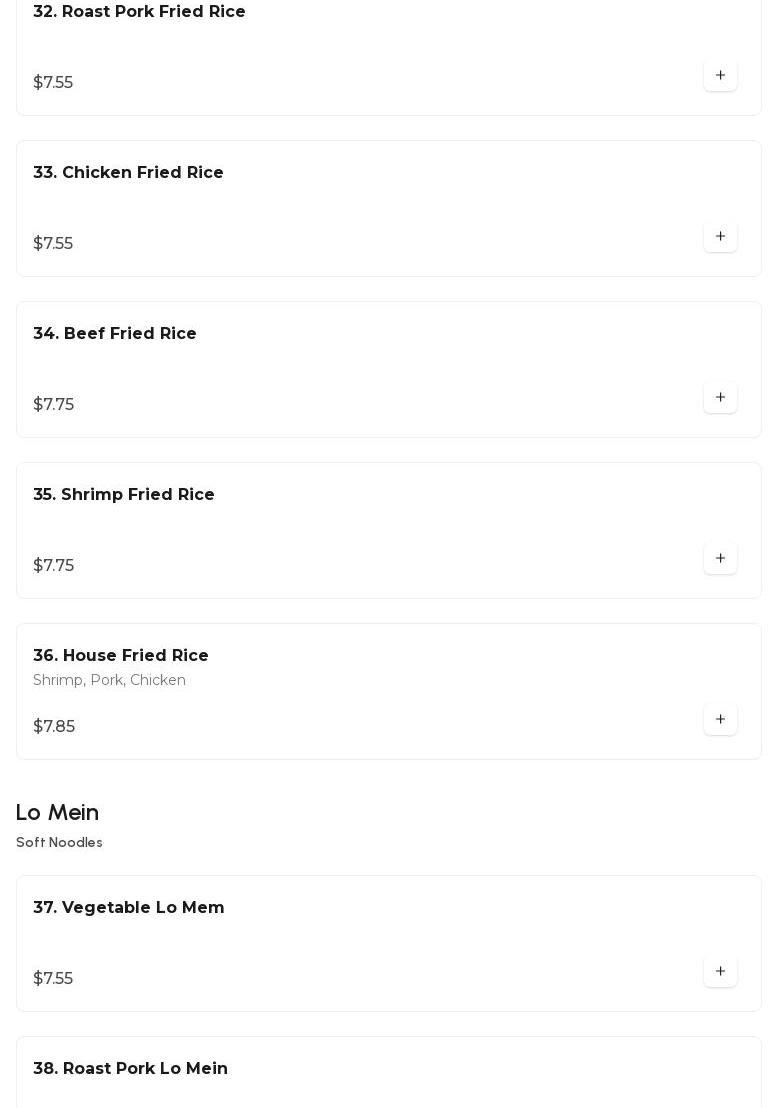Viewport: 778px width, 1108px height.
Task: Open the 32. Roast Pork Fried Rice item
Action: tap(139, 12)
